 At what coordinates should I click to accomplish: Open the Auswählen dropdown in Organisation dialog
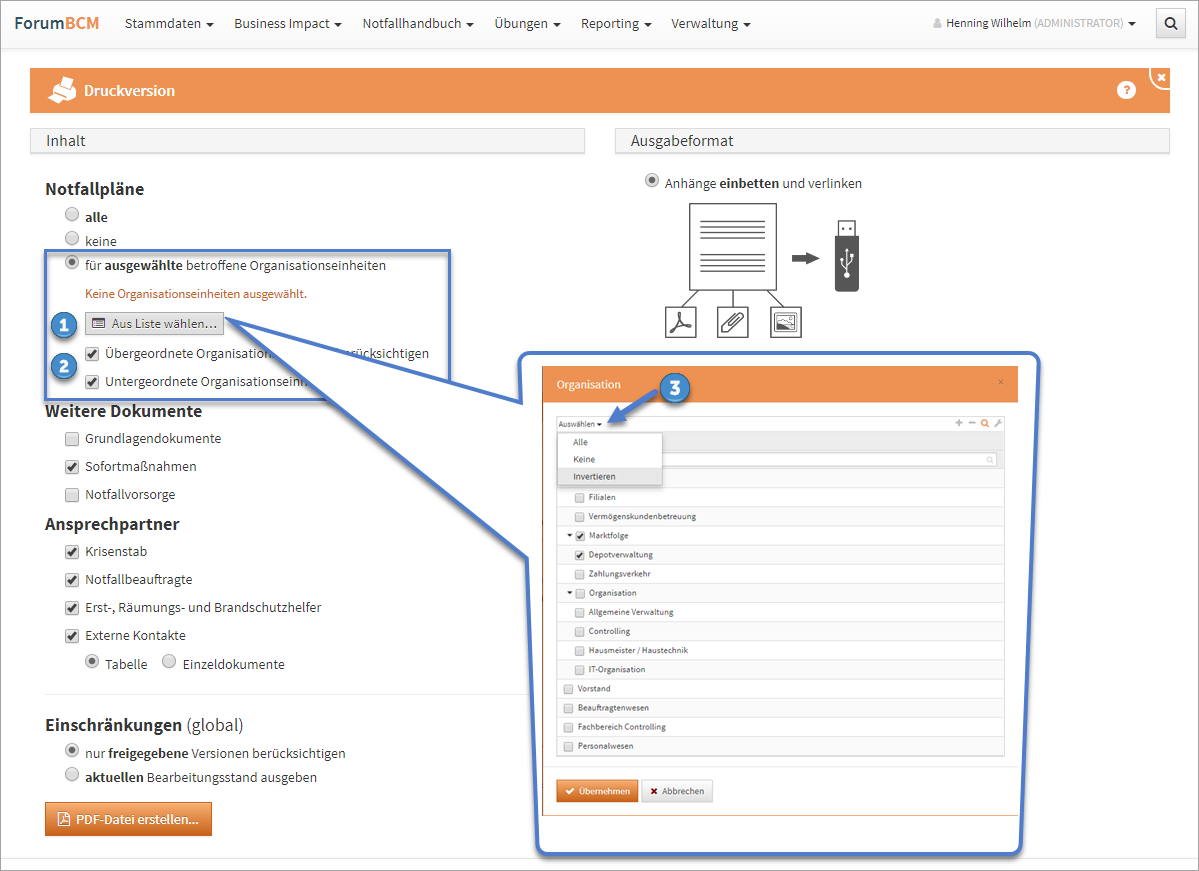click(x=580, y=424)
